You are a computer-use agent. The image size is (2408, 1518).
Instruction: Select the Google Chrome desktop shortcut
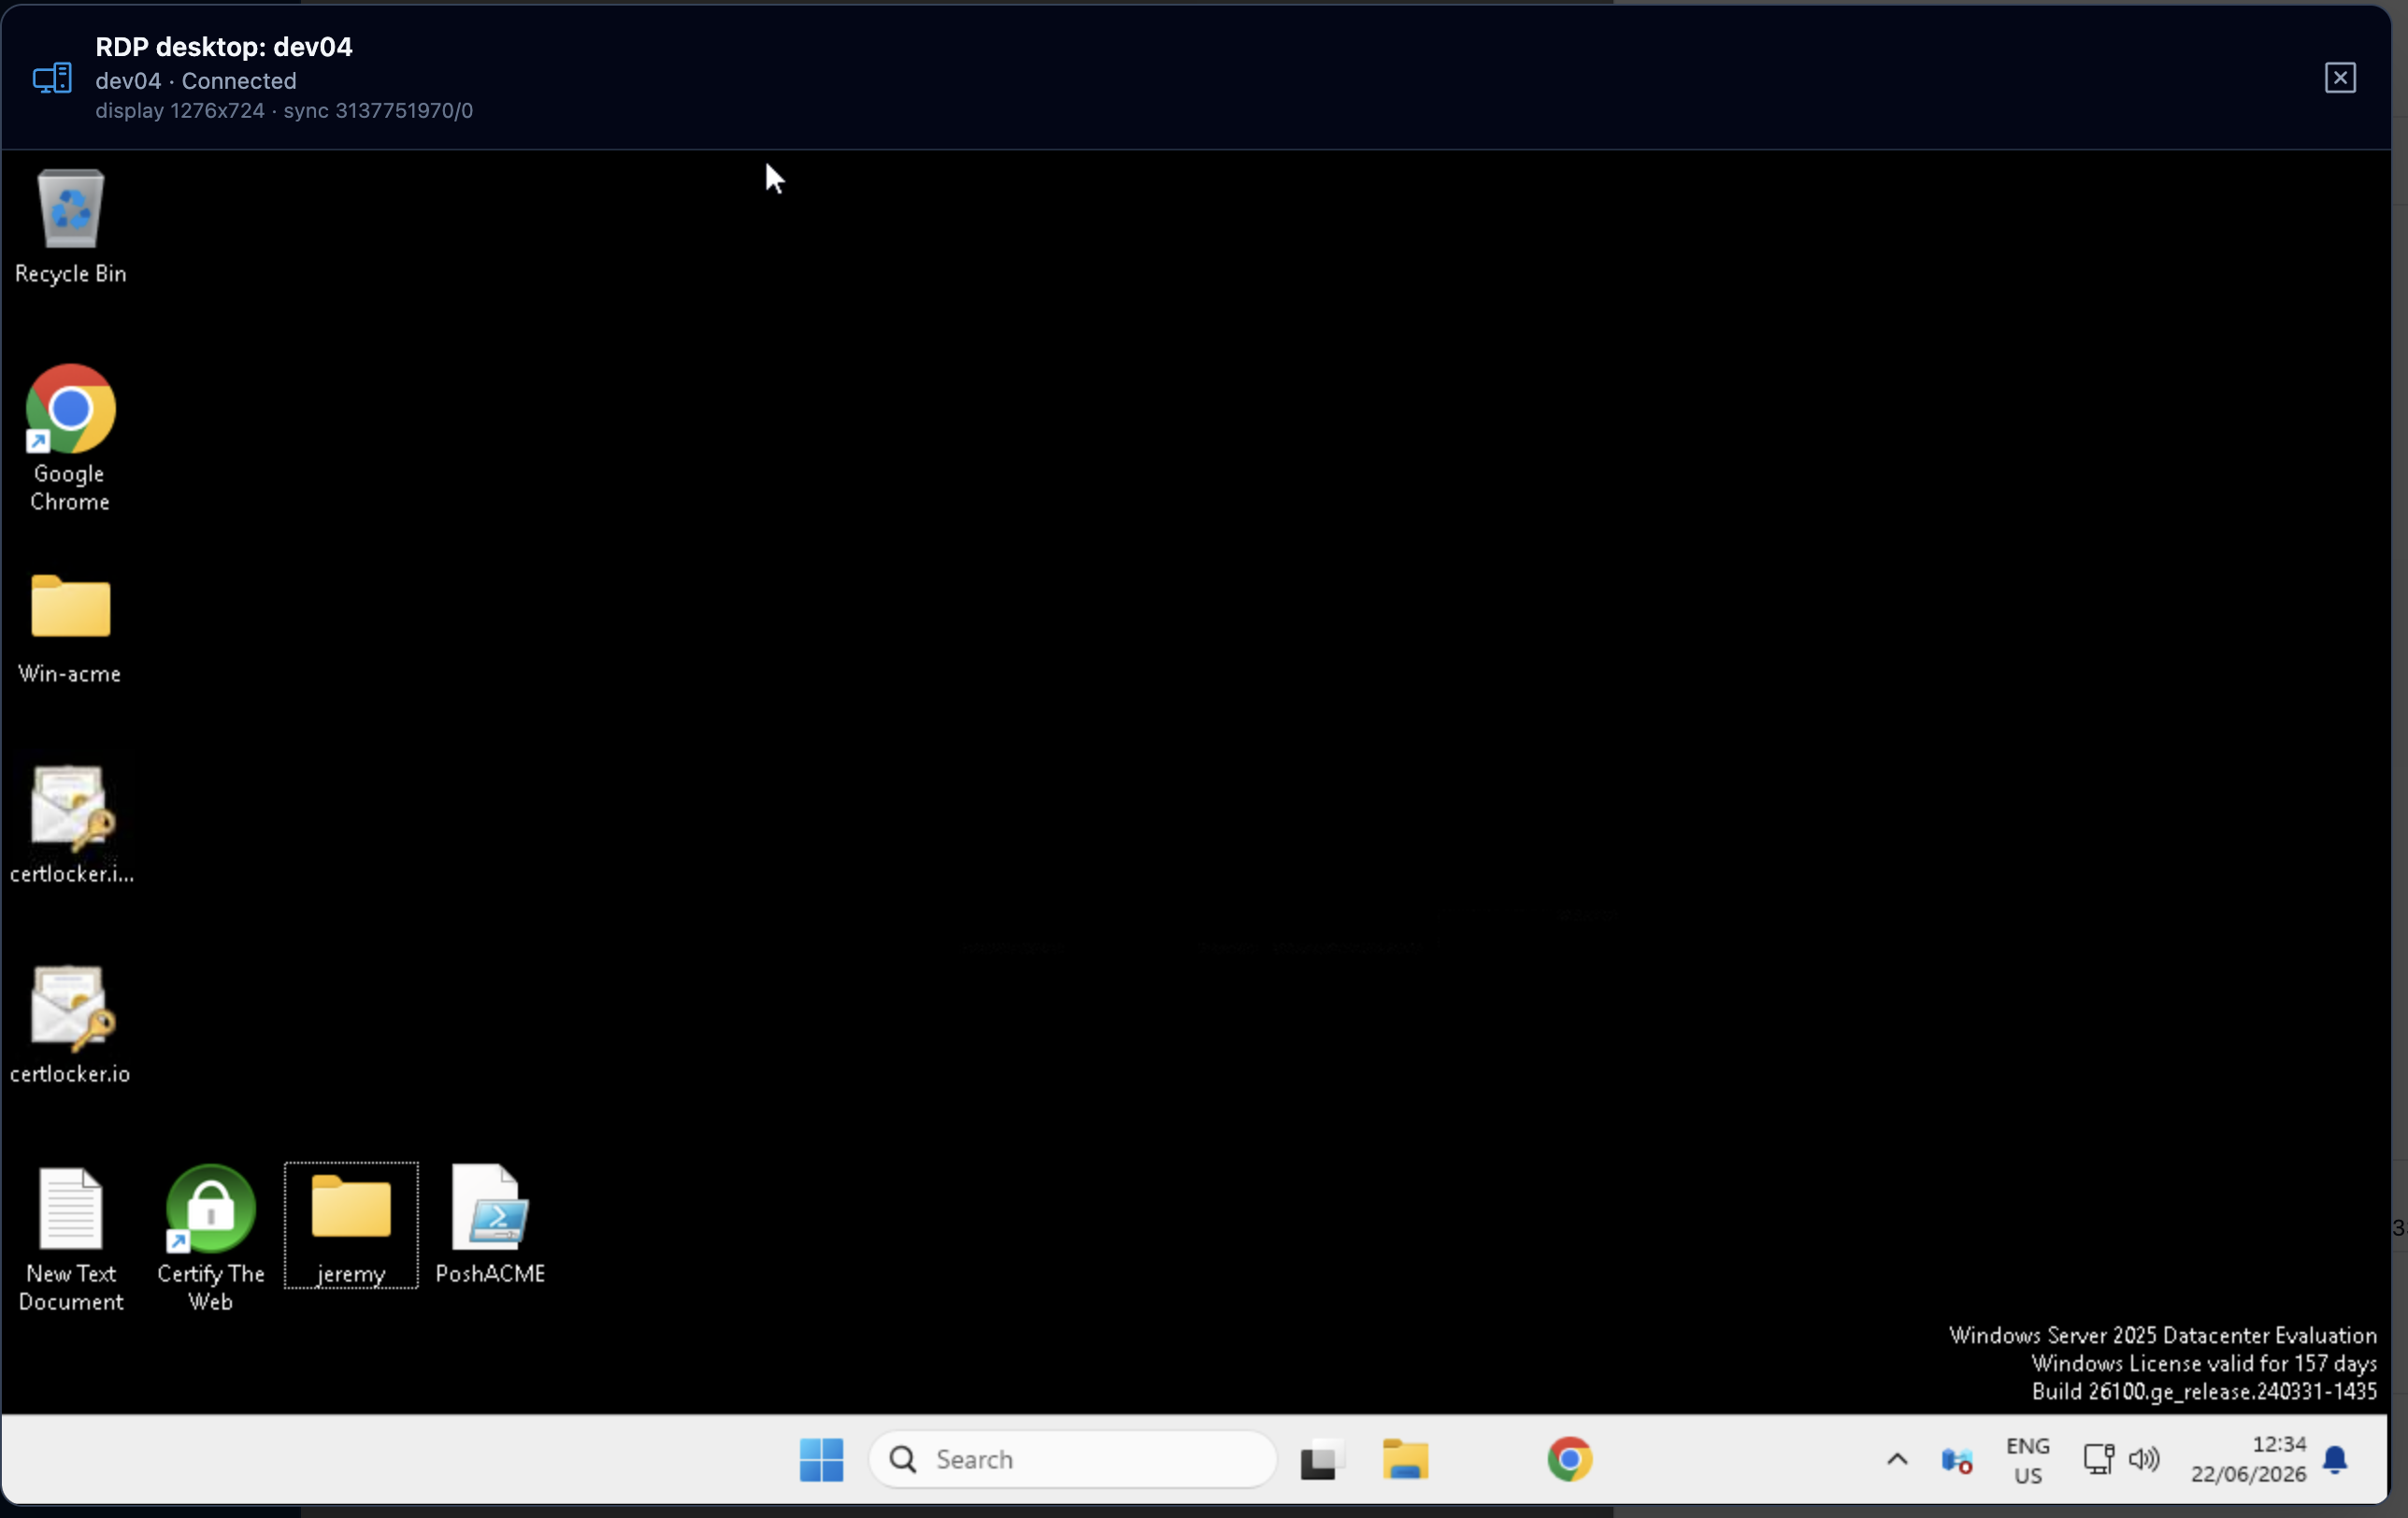click(x=70, y=437)
